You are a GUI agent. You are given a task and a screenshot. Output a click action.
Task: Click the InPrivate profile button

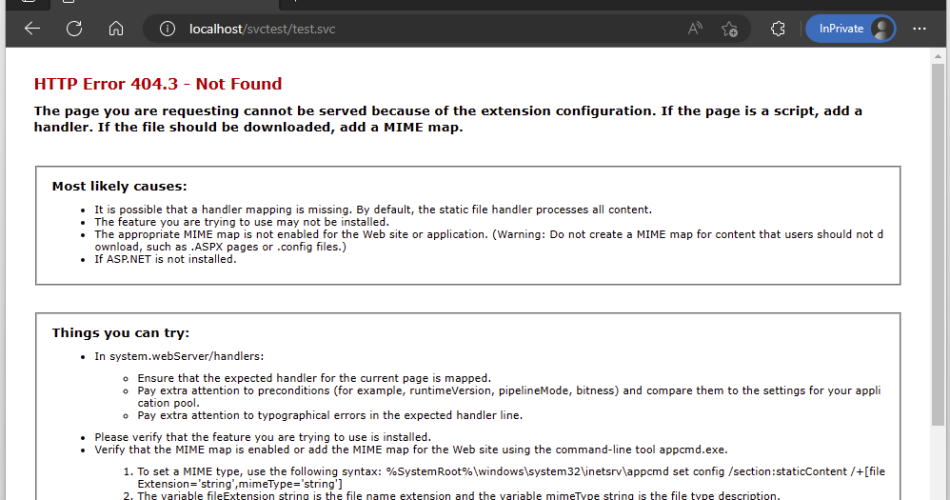point(850,28)
